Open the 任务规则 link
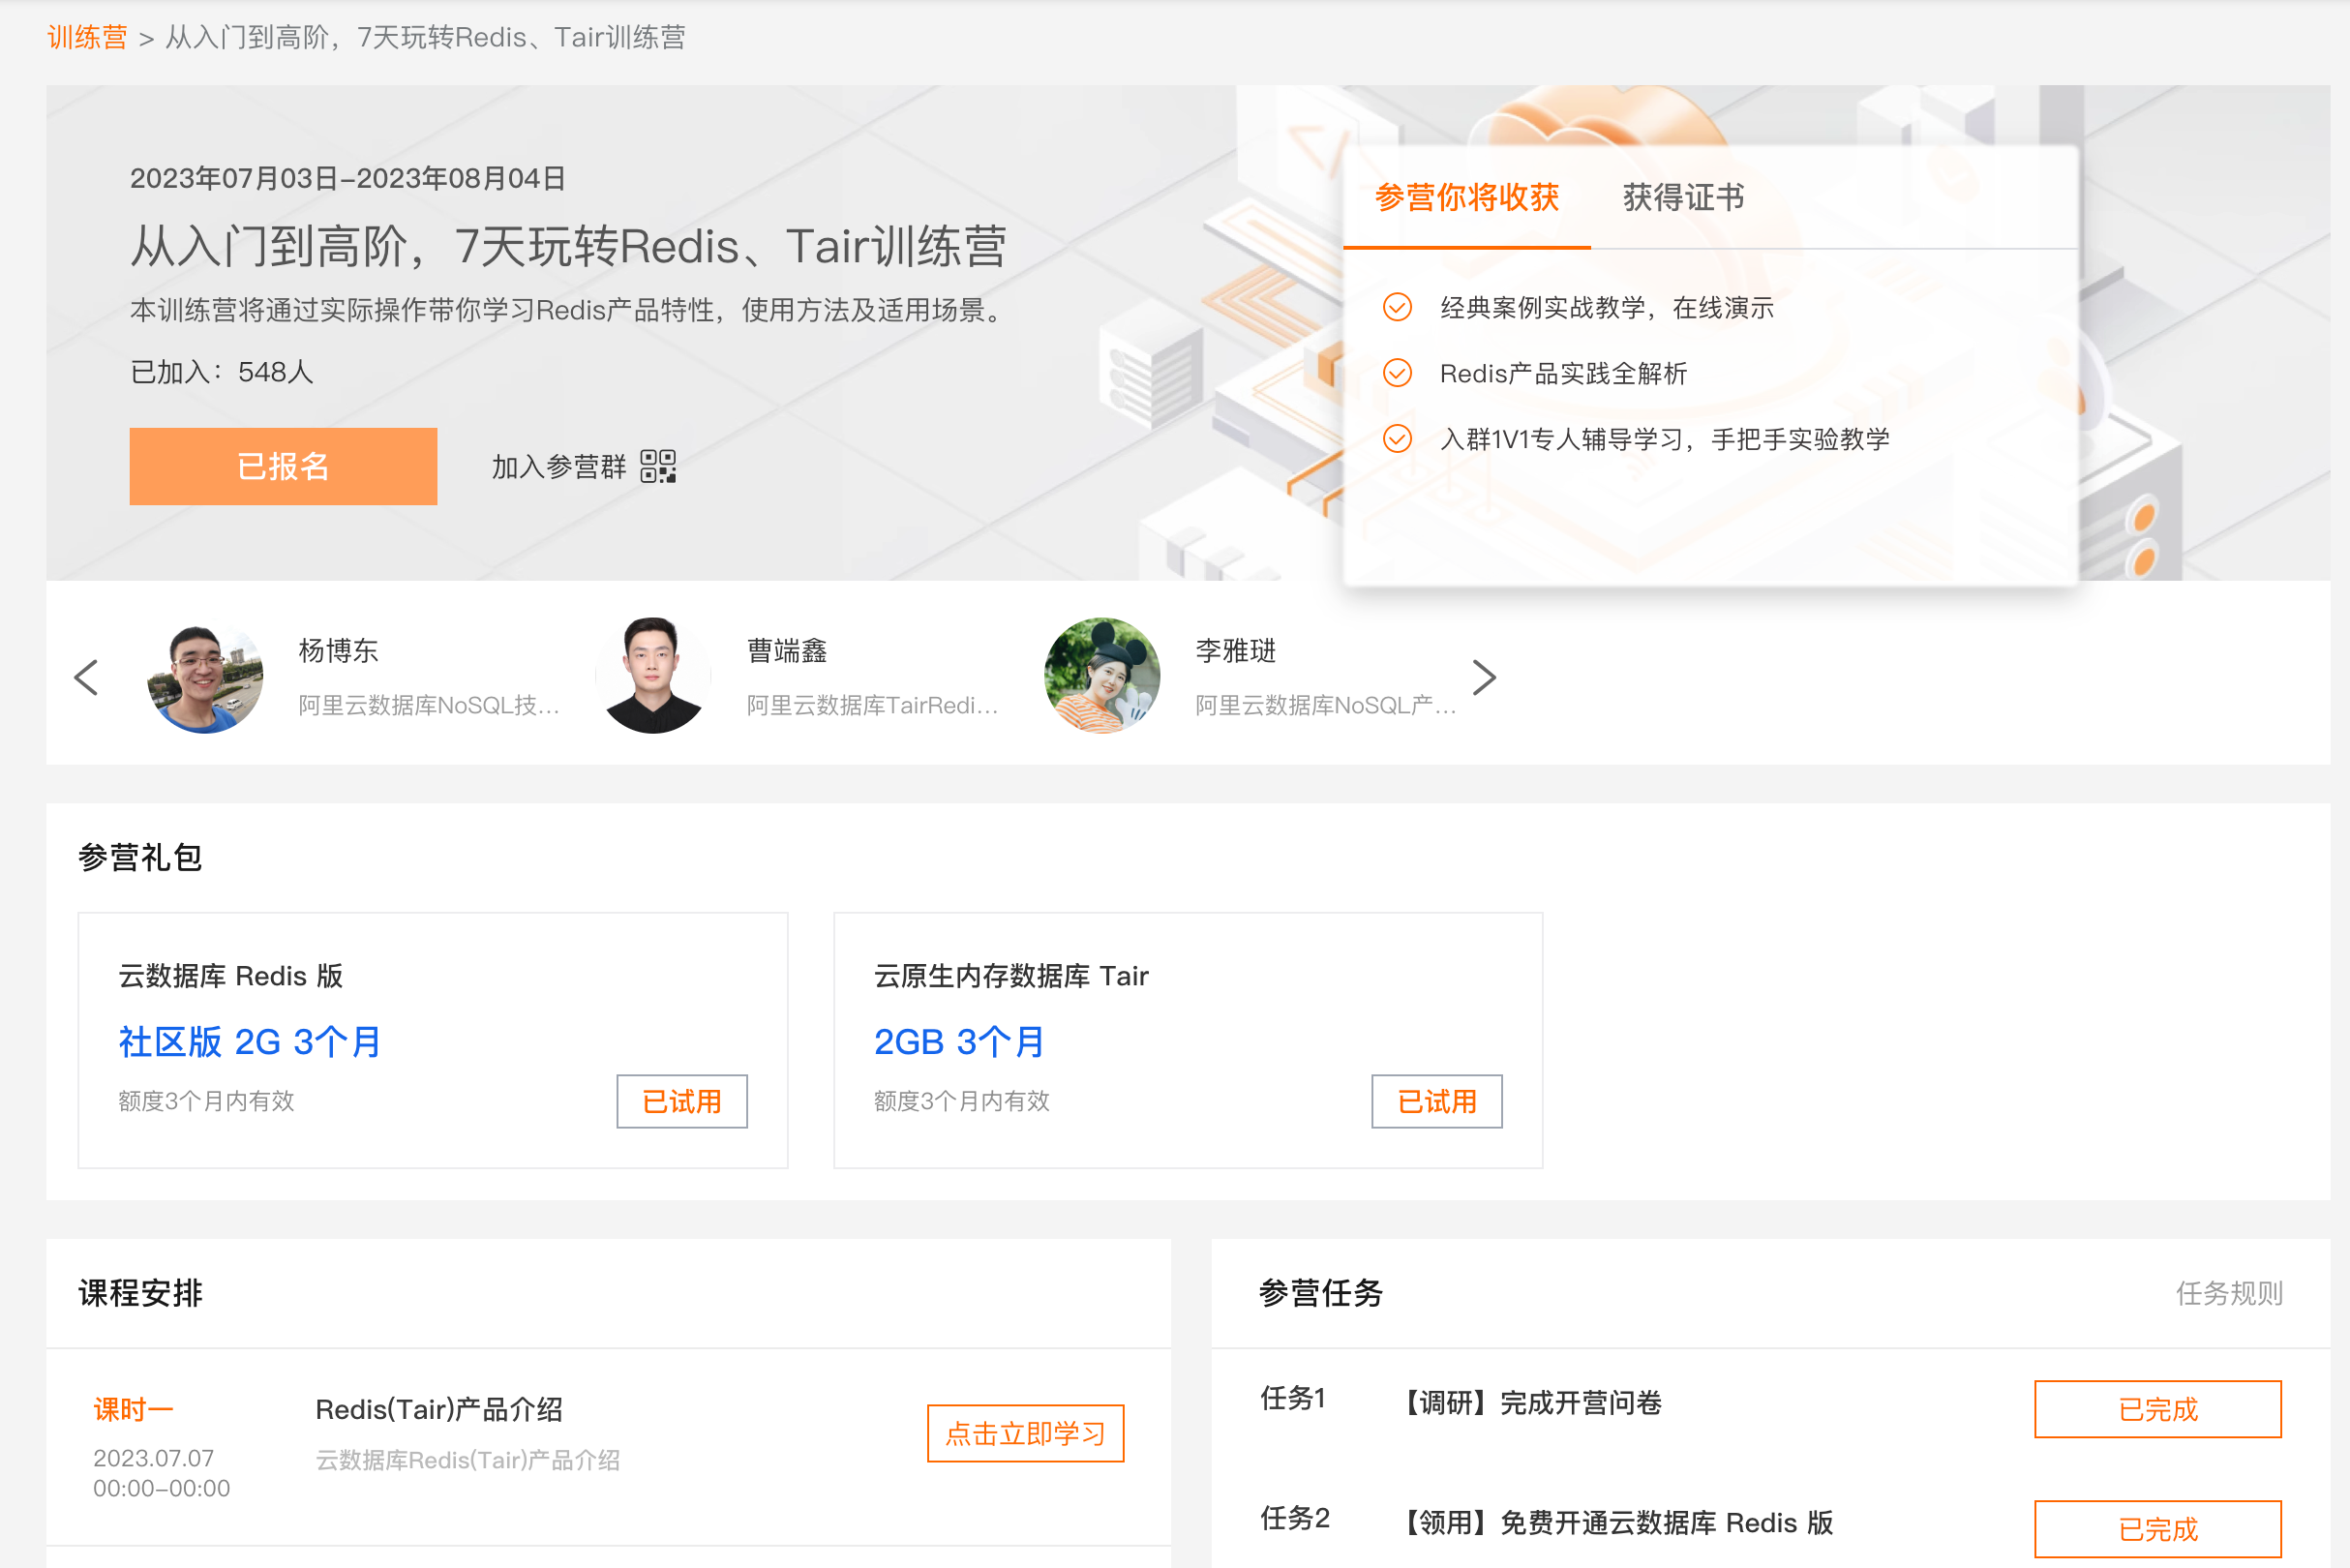 (x=2228, y=1293)
